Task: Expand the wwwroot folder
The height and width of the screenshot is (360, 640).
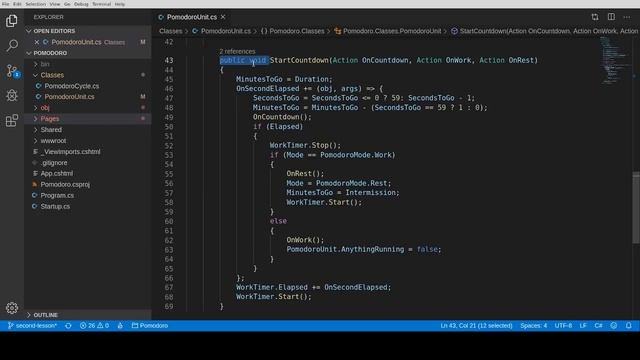Action: click(53, 141)
